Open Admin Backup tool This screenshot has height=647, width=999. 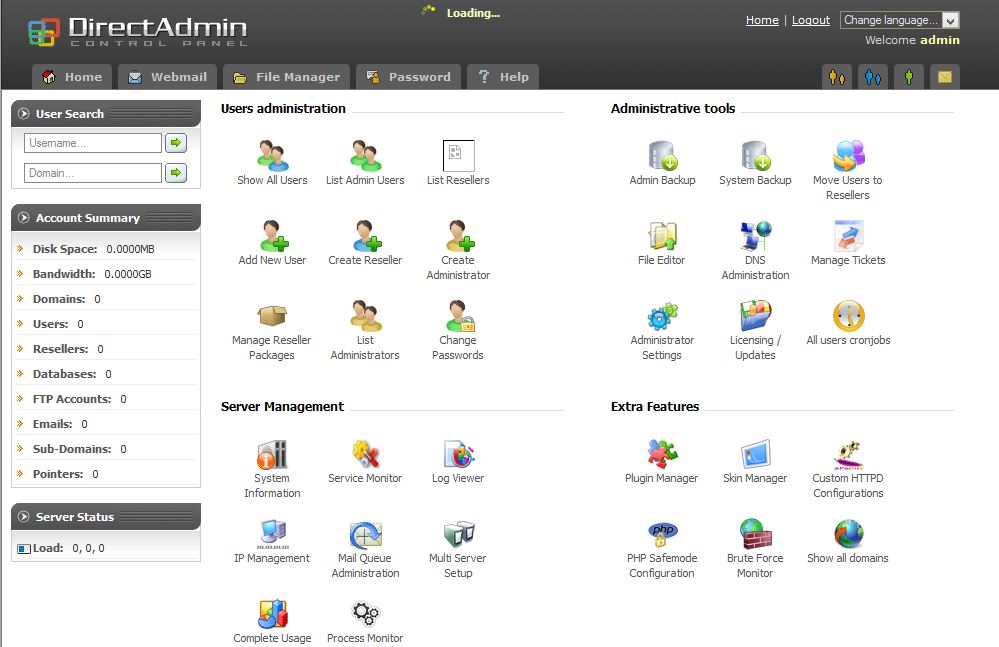(x=662, y=157)
